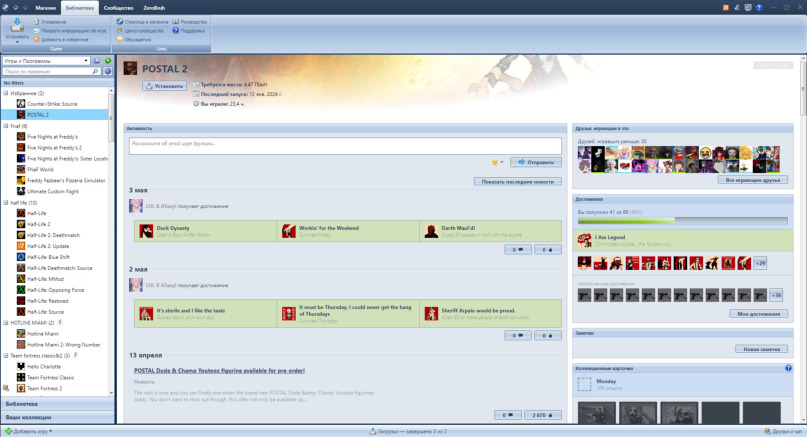Open Управление in the Game ribbon group
This screenshot has height=437, width=807.
(50, 22)
